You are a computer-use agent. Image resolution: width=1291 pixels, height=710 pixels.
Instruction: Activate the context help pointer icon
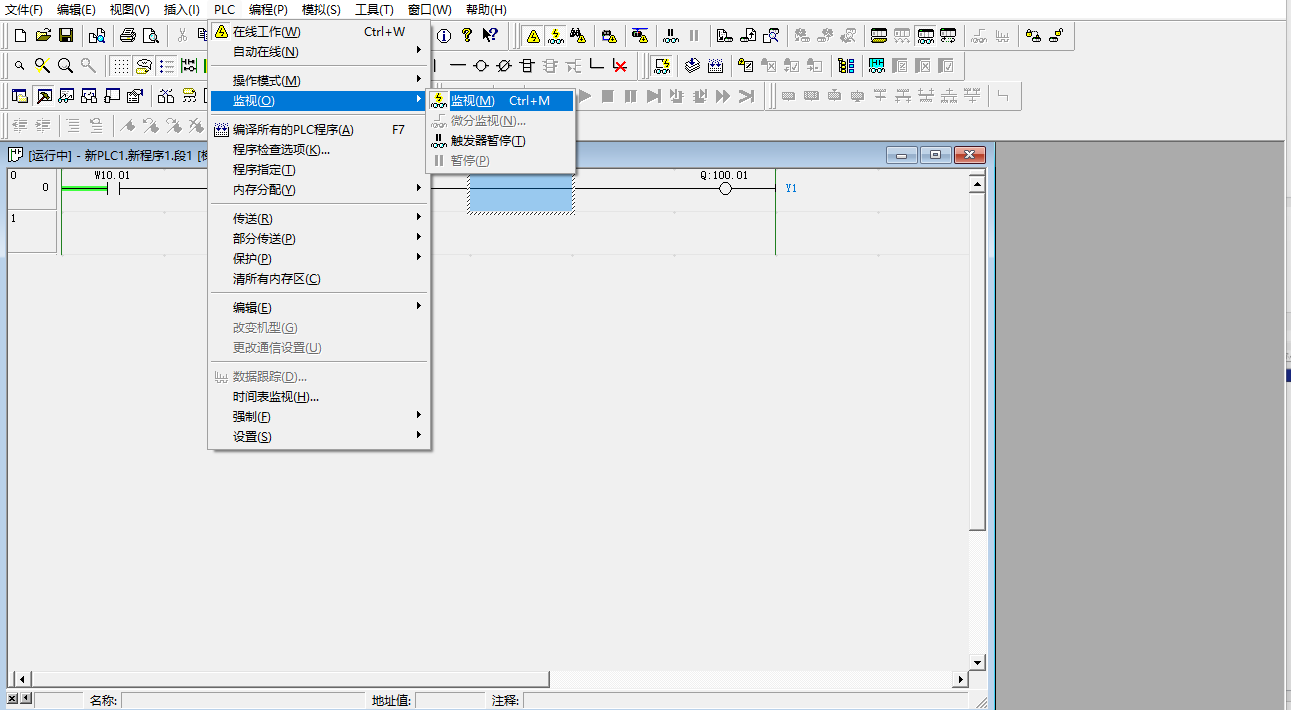(x=490, y=36)
